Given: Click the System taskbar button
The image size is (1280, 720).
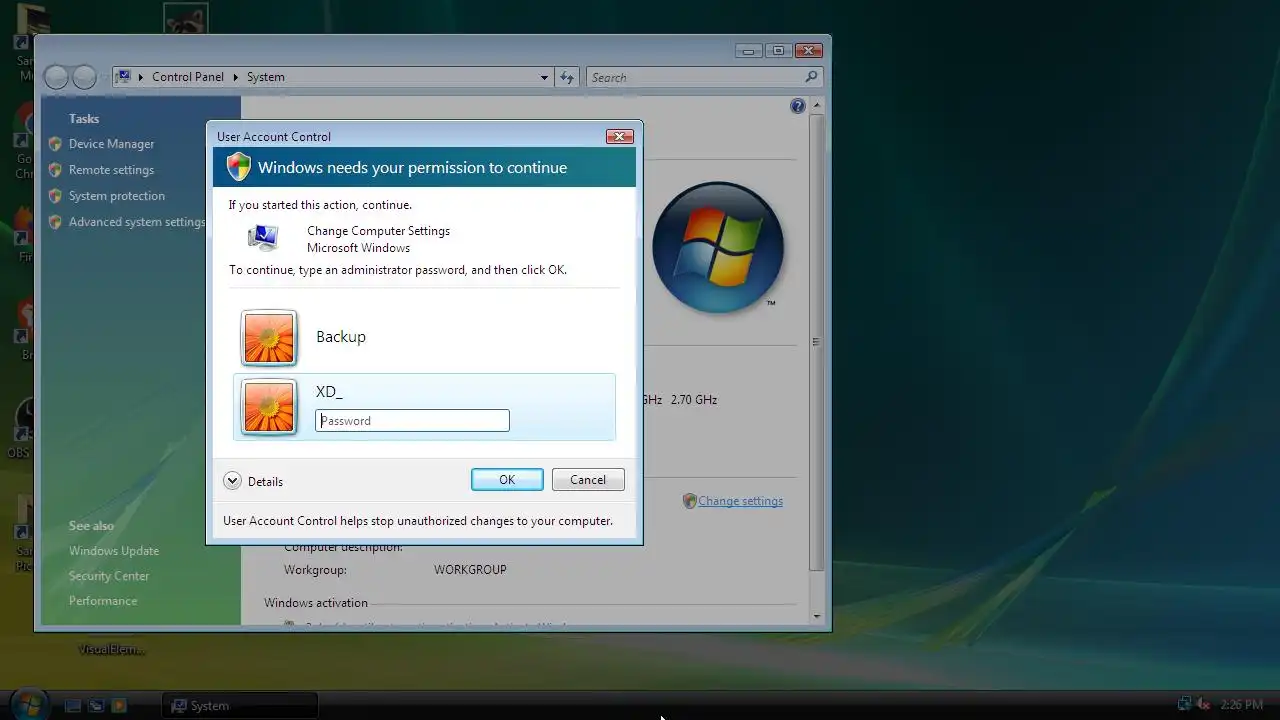Looking at the screenshot, I should click(x=239, y=705).
